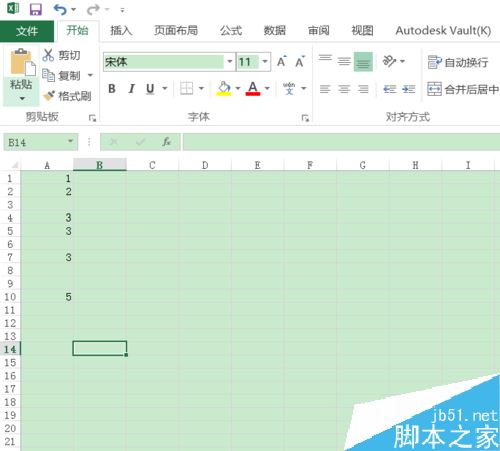Screen dimensions: 500x451
Task: Expand the 粘贴 paste options arrow
Action: 22,98
